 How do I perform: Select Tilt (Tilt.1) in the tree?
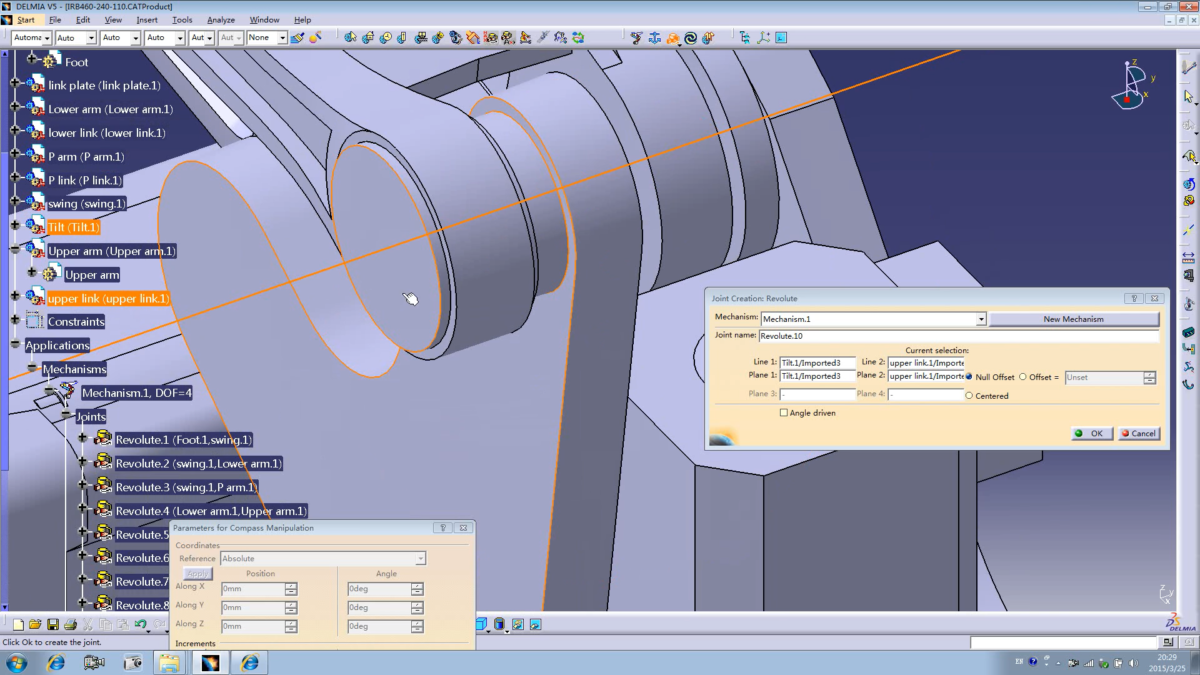click(x=73, y=227)
